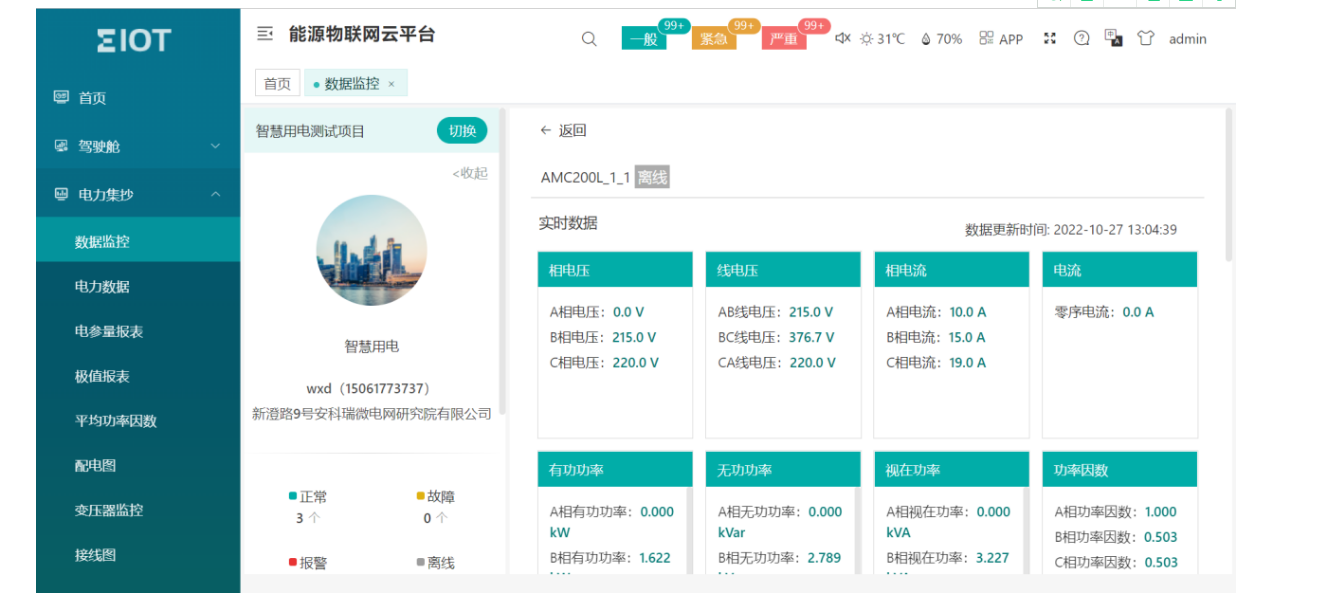Change theme using the shirt icon

(x=1146, y=38)
